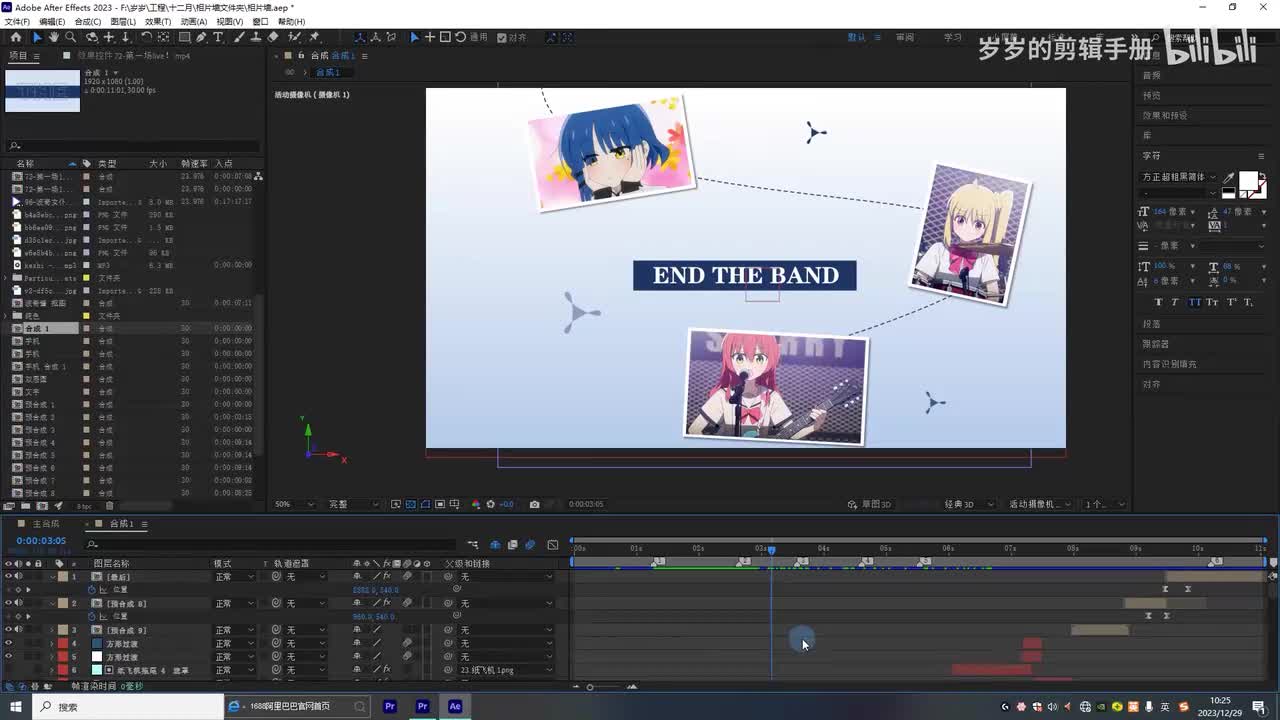
Task: Select the Clone Stamp tool
Action: [255, 37]
